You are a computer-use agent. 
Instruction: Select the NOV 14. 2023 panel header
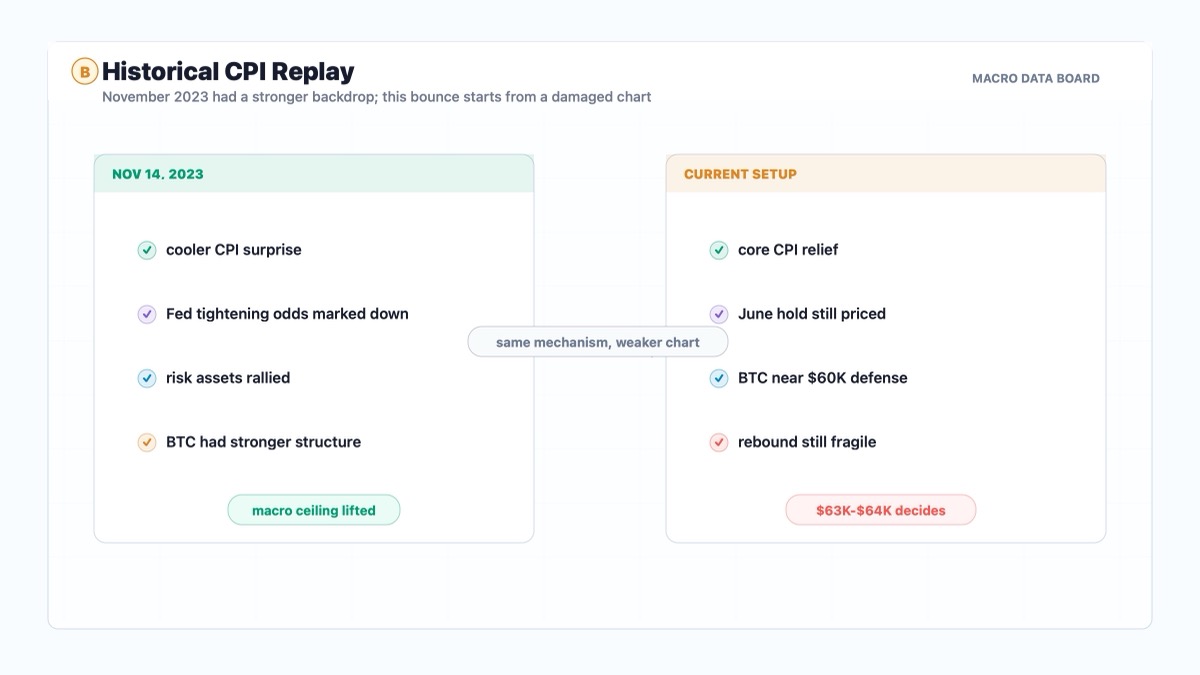(x=314, y=174)
